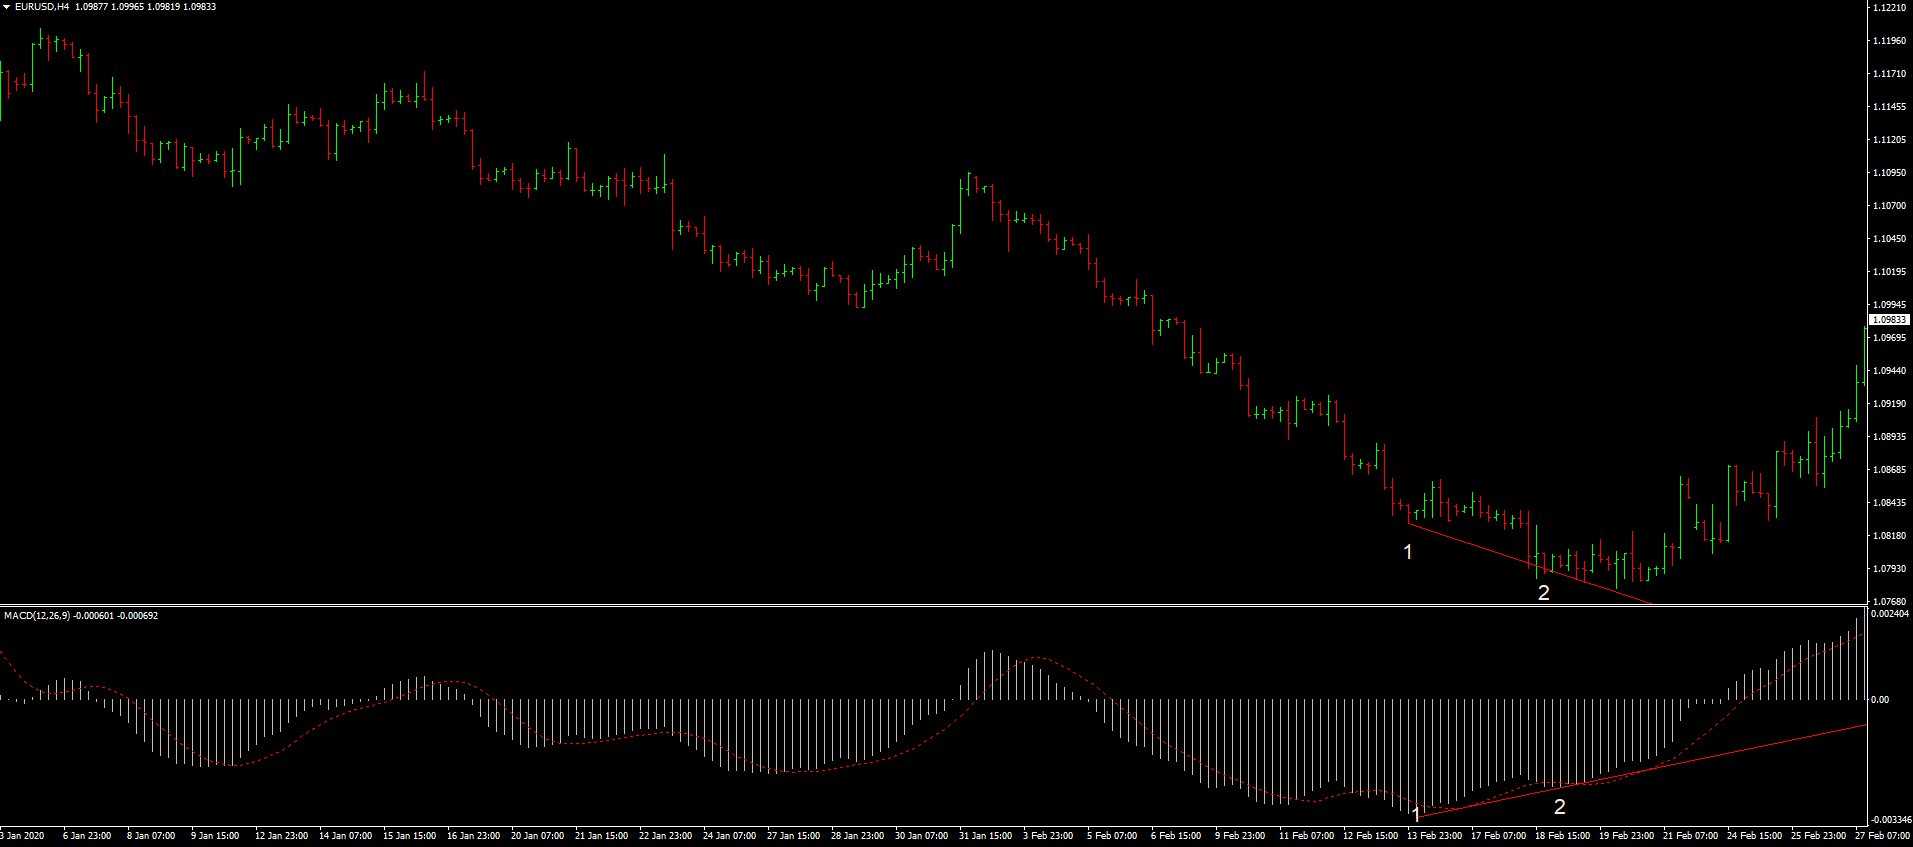Screen dimensions: 1913x847
Task: Click the 6 Jan 23:00 time axis label
Action: click(x=87, y=835)
